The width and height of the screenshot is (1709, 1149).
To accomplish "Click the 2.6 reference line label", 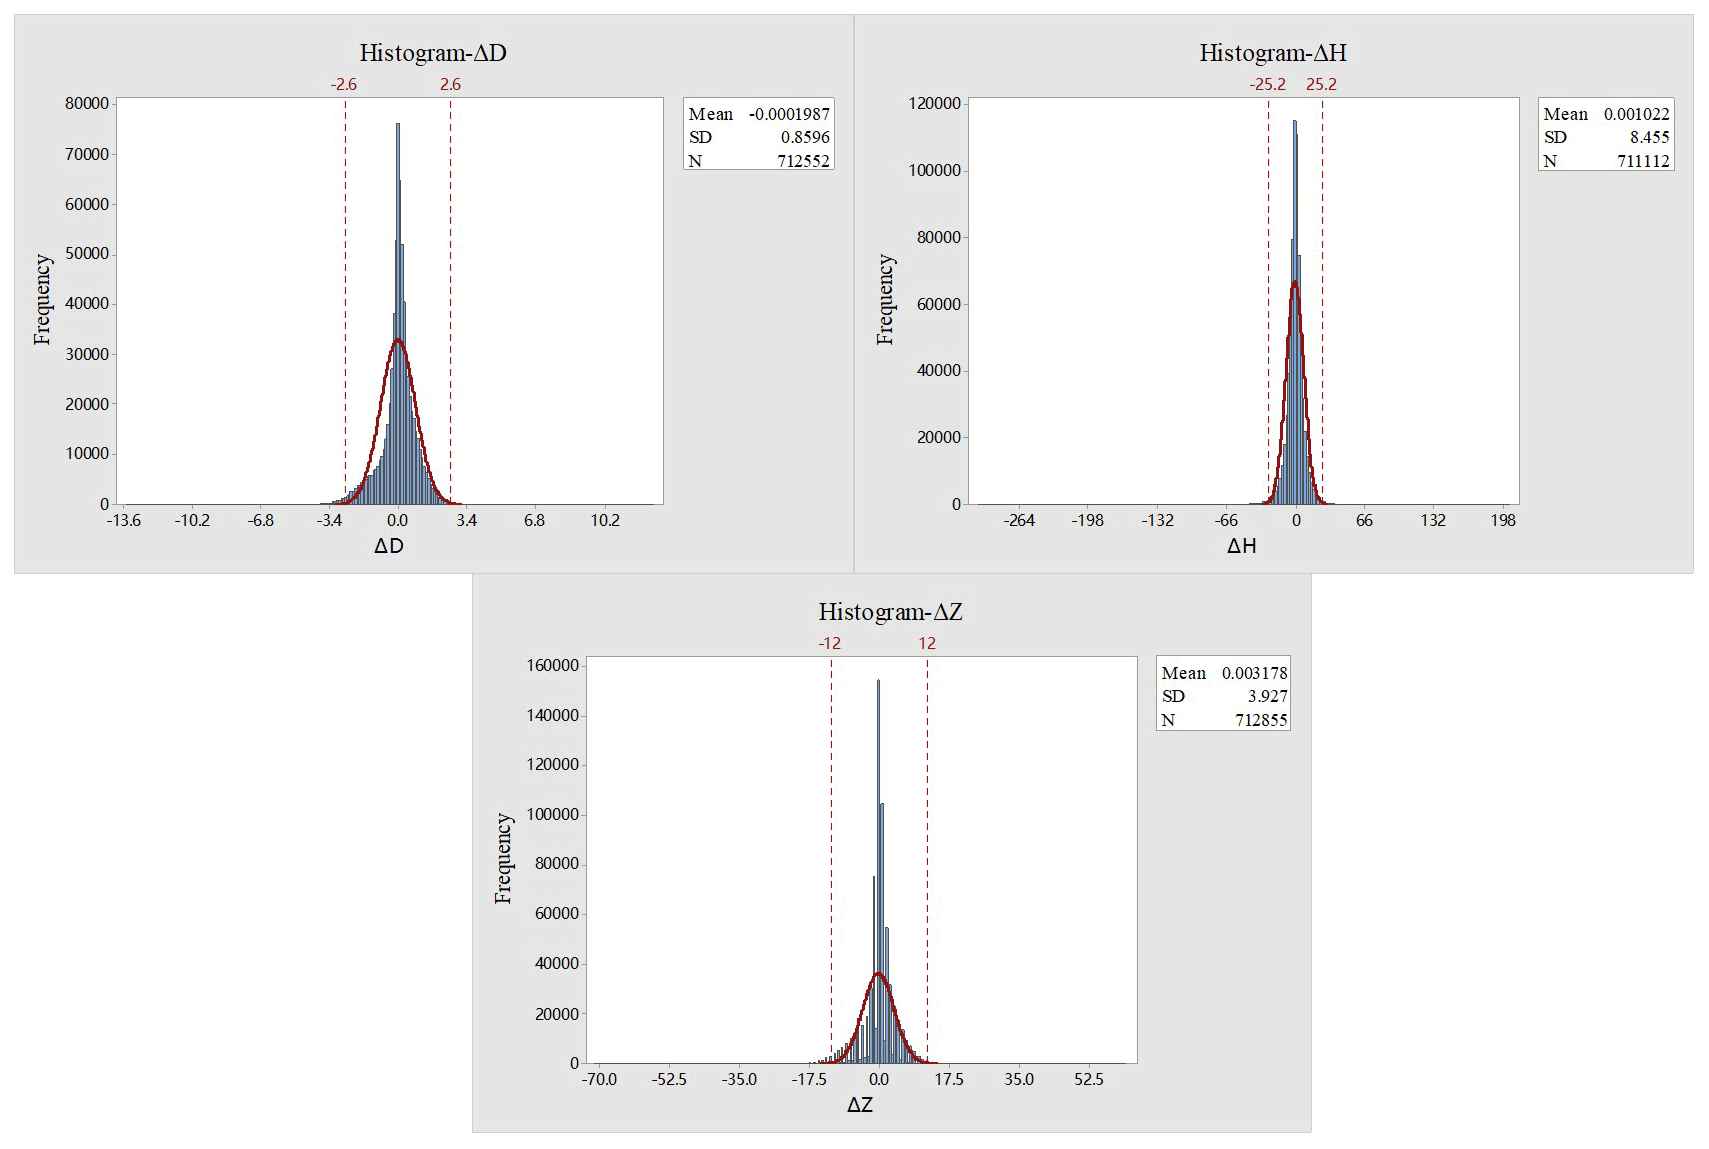I will tap(450, 85).
